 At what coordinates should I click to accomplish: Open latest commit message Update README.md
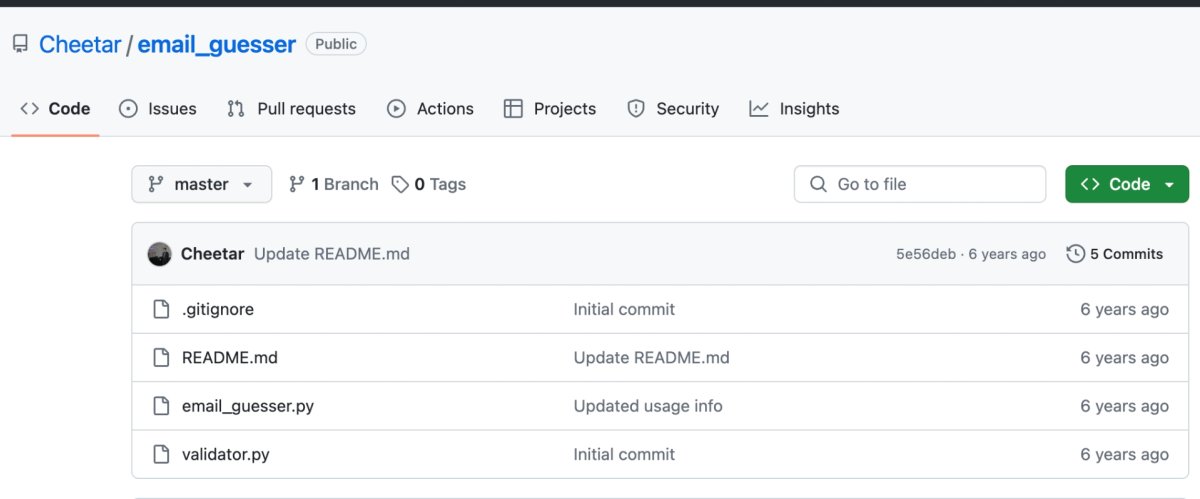click(332, 254)
